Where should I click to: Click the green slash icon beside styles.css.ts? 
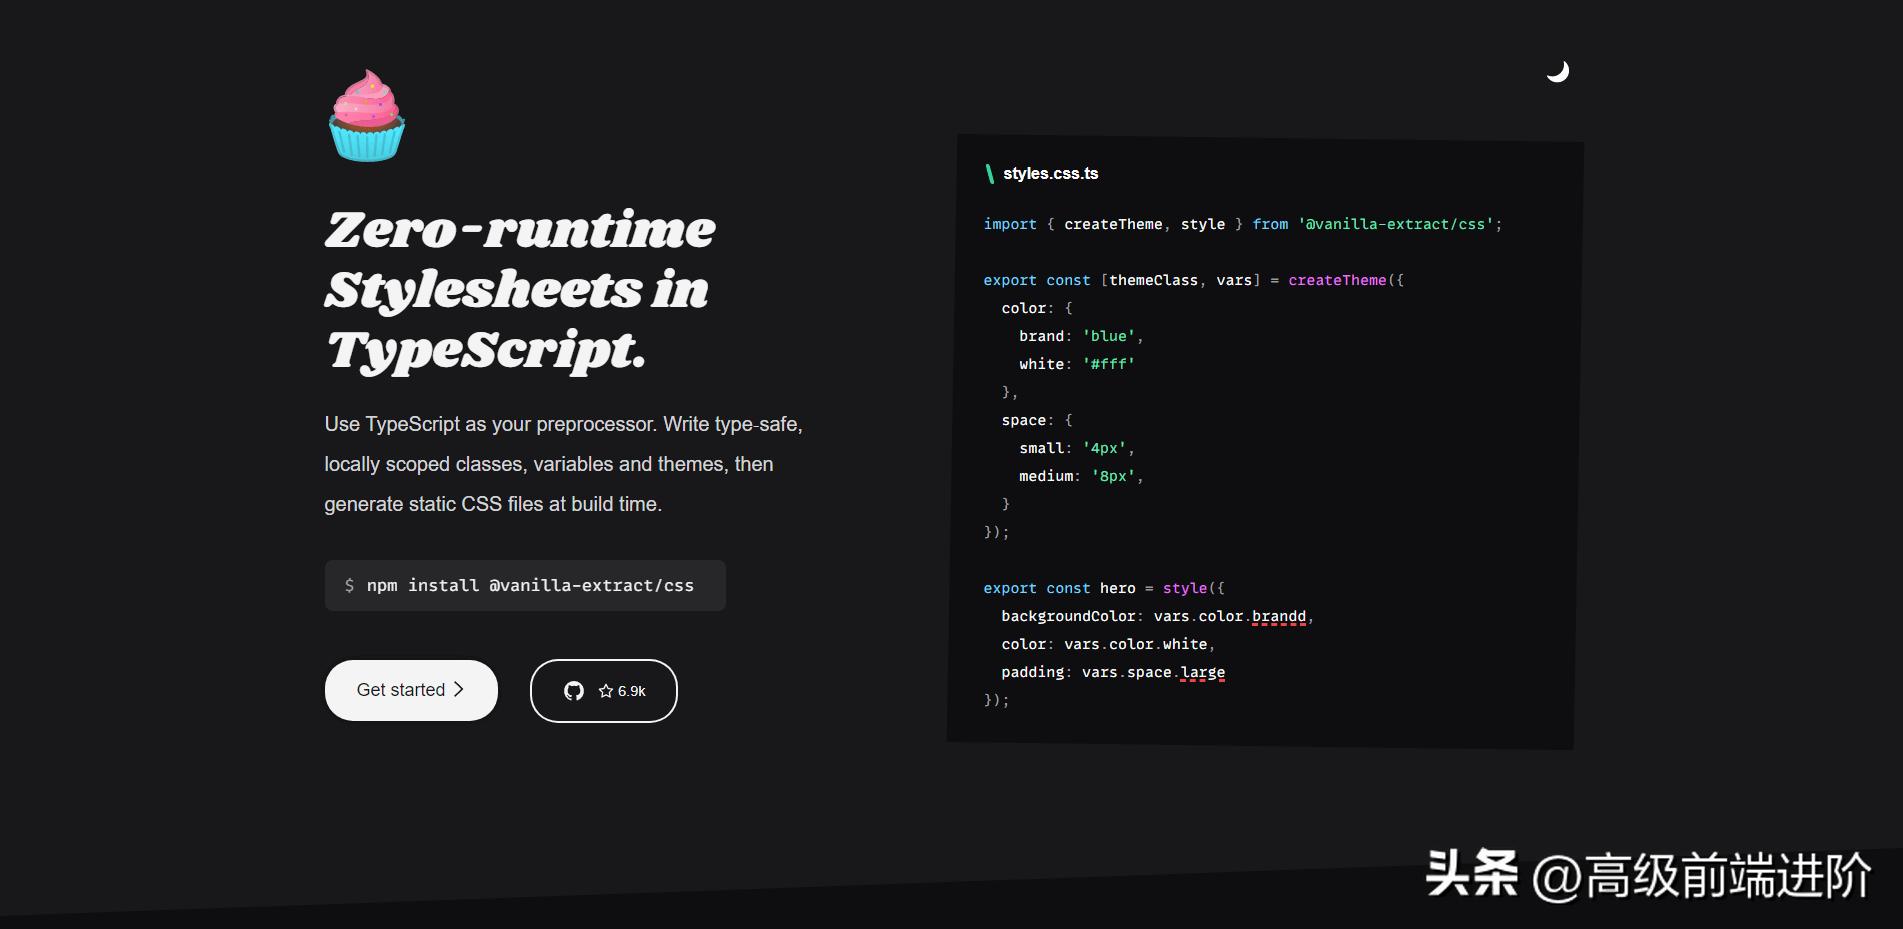tap(989, 174)
